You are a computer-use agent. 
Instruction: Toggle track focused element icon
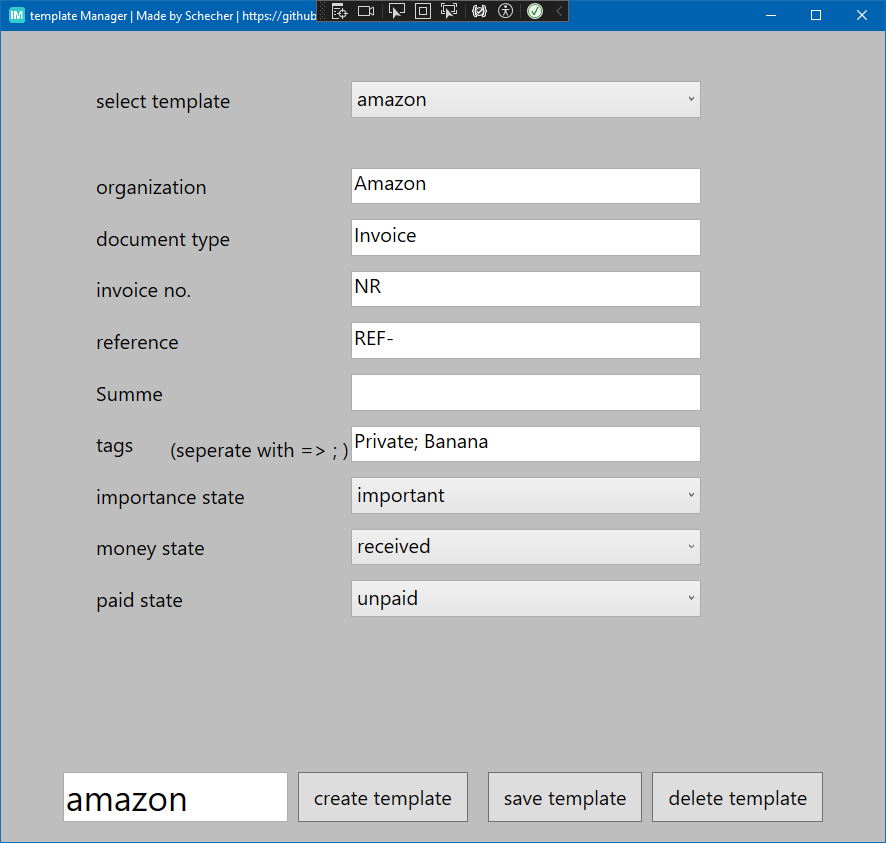coord(449,11)
